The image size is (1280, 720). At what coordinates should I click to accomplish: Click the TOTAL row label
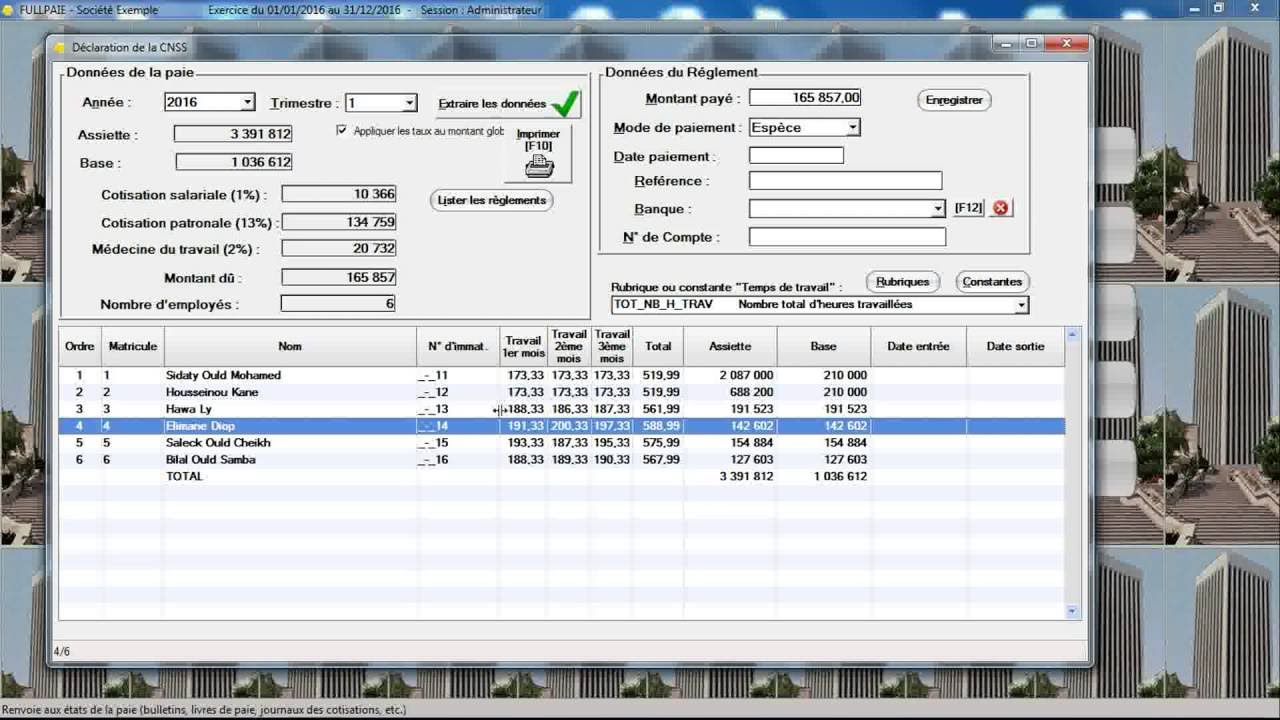click(x=184, y=477)
